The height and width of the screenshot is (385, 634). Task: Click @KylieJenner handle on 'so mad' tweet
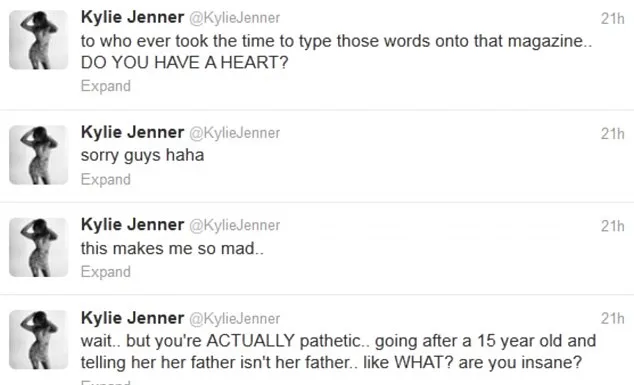click(x=235, y=226)
